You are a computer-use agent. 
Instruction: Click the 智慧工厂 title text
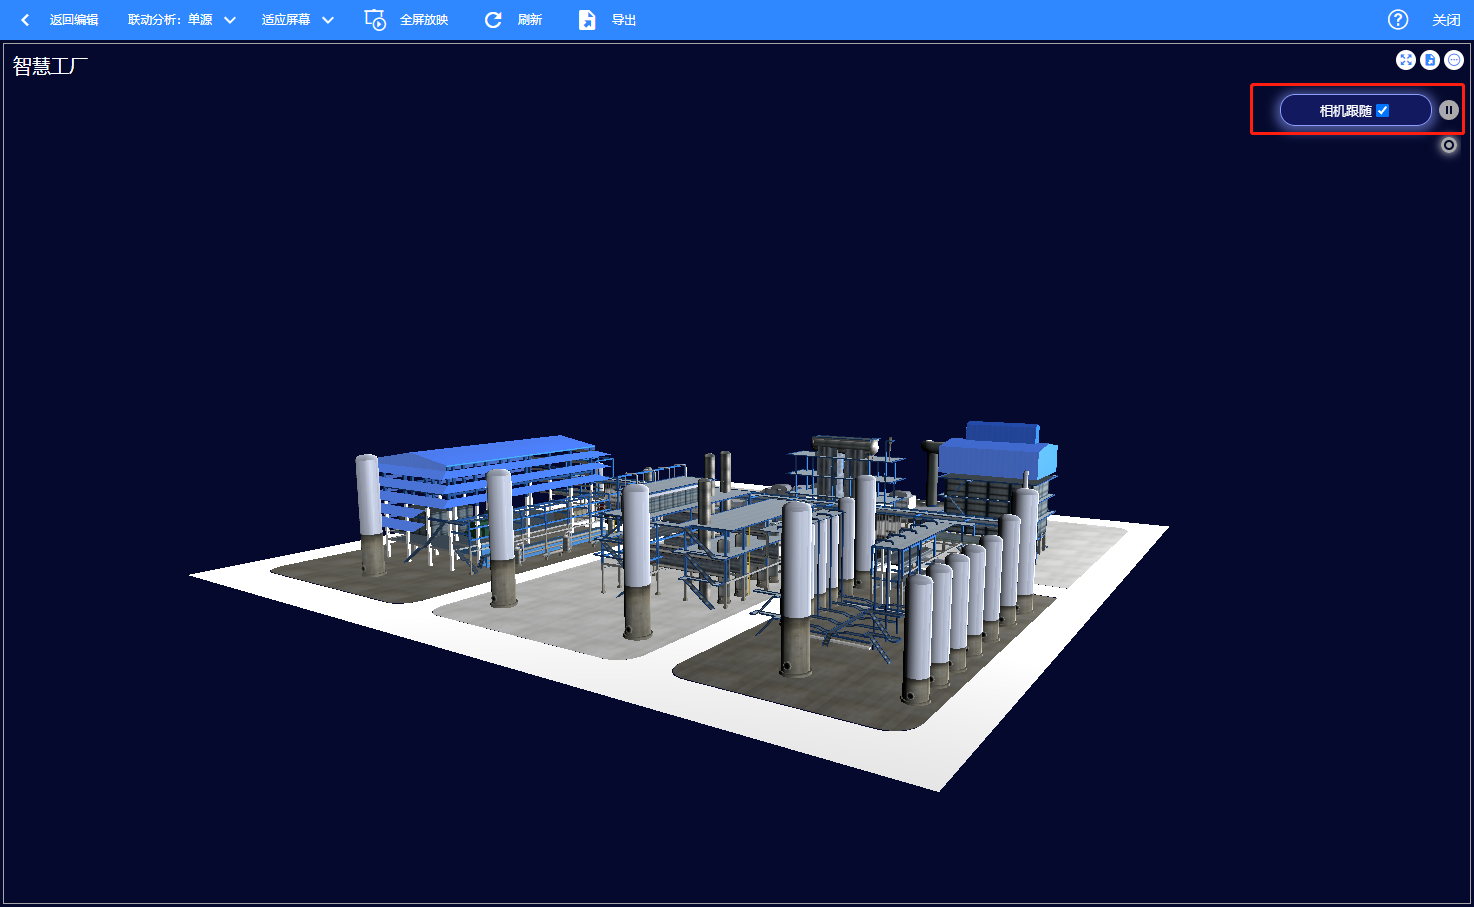point(50,66)
